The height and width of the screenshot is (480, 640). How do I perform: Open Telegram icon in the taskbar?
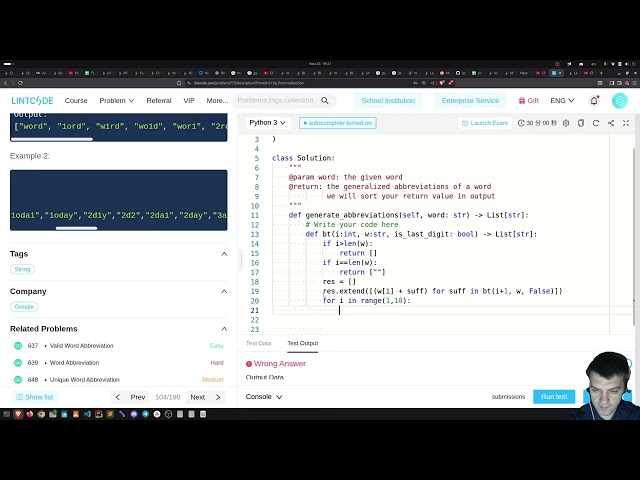click(145, 414)
